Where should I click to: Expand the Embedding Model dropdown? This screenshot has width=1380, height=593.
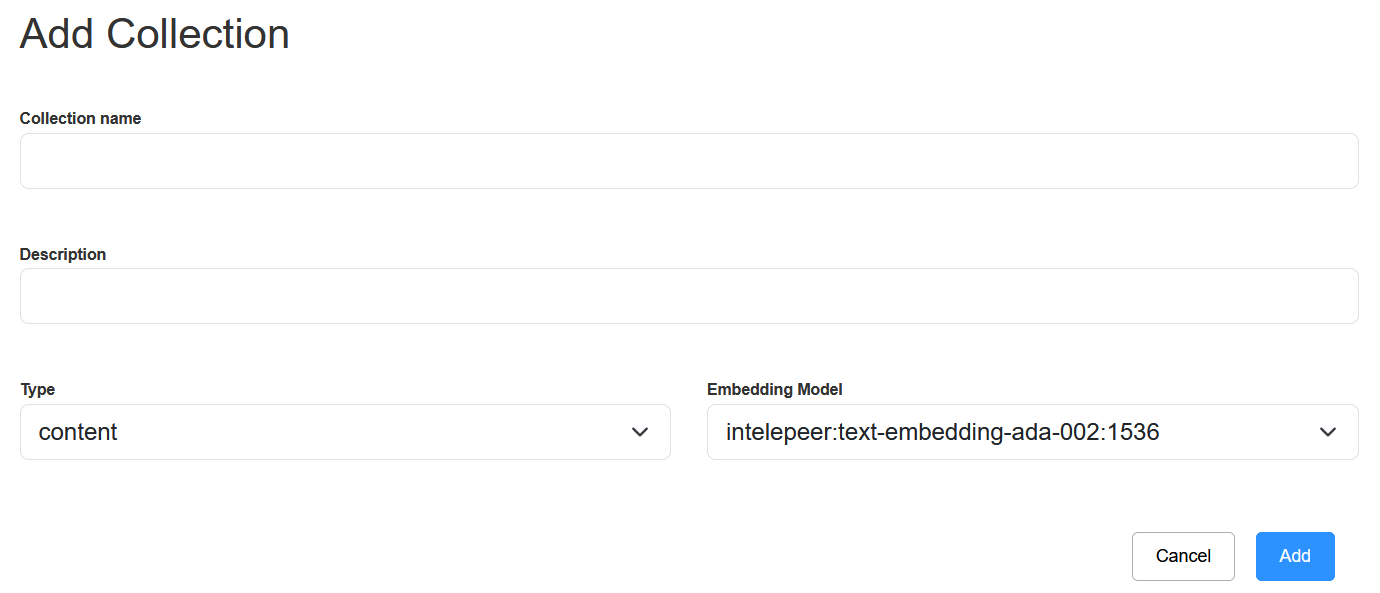(1032, 432)
